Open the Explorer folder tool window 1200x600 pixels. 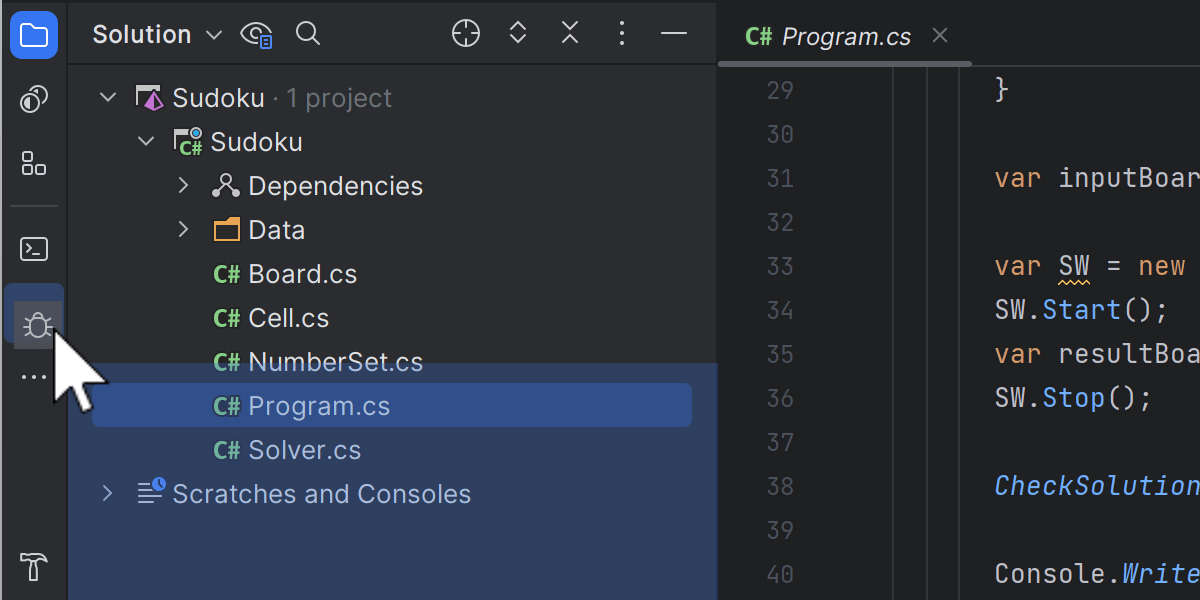(x=34, y=36)
